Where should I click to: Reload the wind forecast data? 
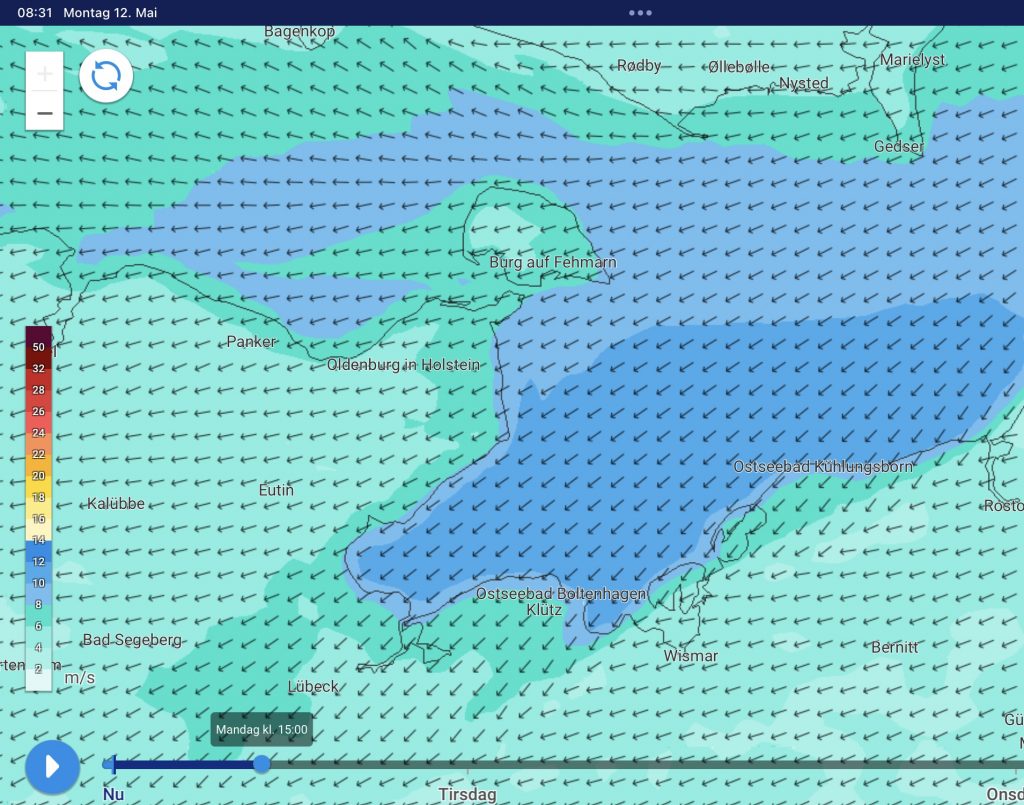pyautogui.click(x=106, y=76)
